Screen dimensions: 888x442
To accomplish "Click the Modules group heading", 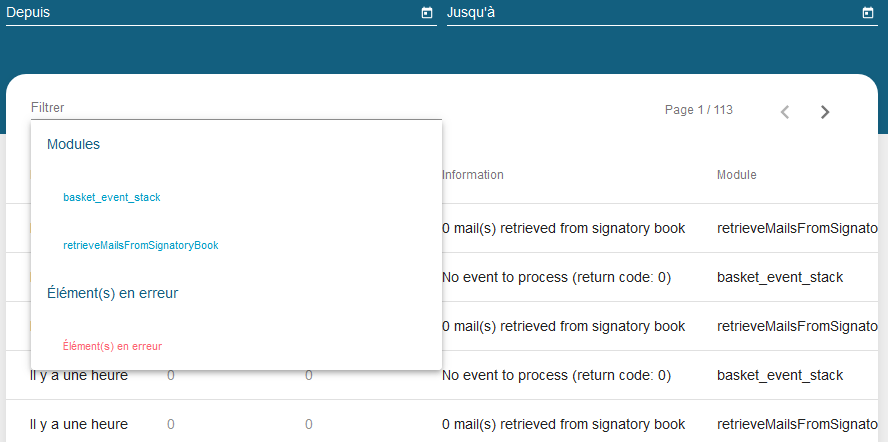I will [73, 145].
